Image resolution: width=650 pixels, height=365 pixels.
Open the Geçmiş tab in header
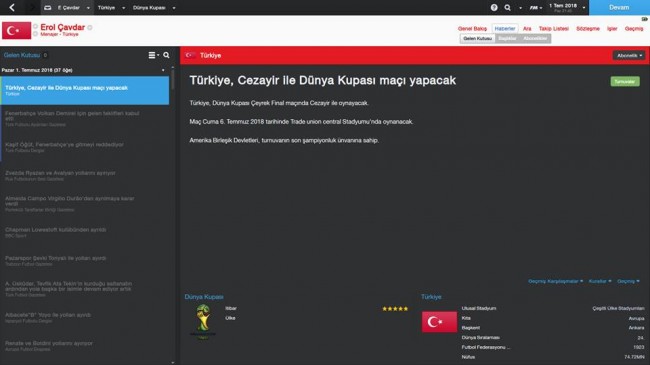[634, 29]
